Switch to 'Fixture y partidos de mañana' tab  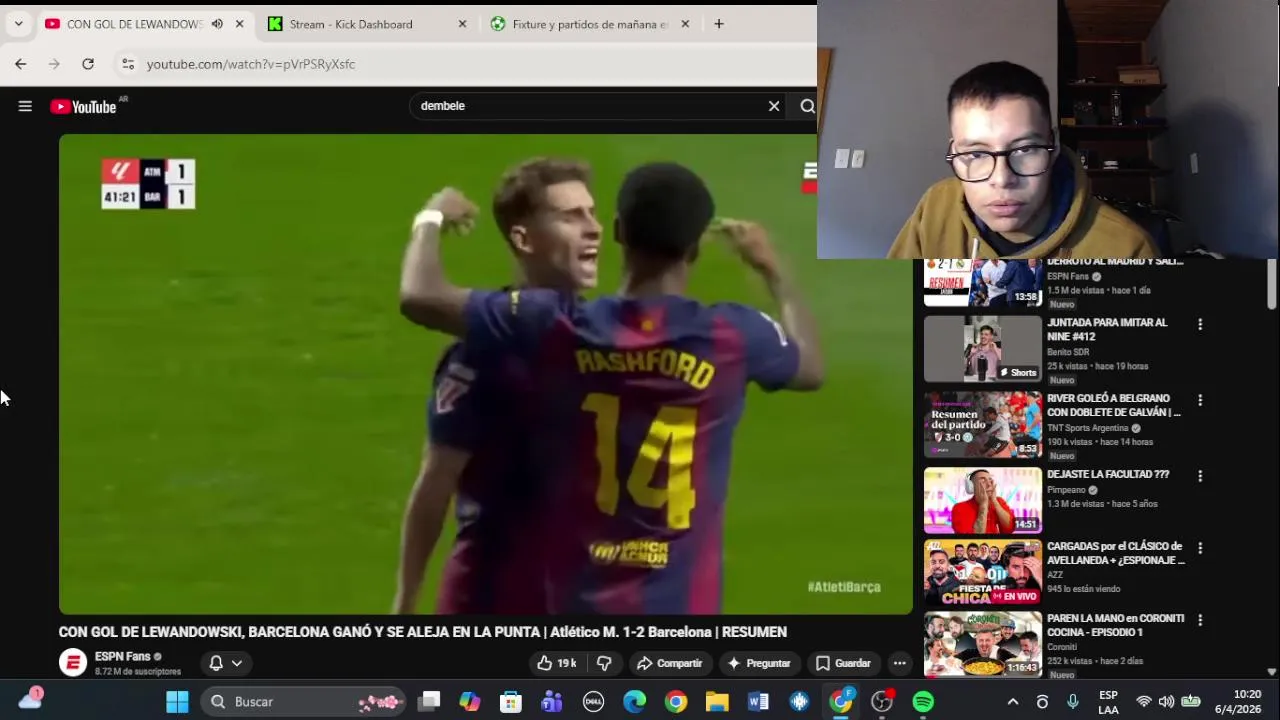(590, 24)
